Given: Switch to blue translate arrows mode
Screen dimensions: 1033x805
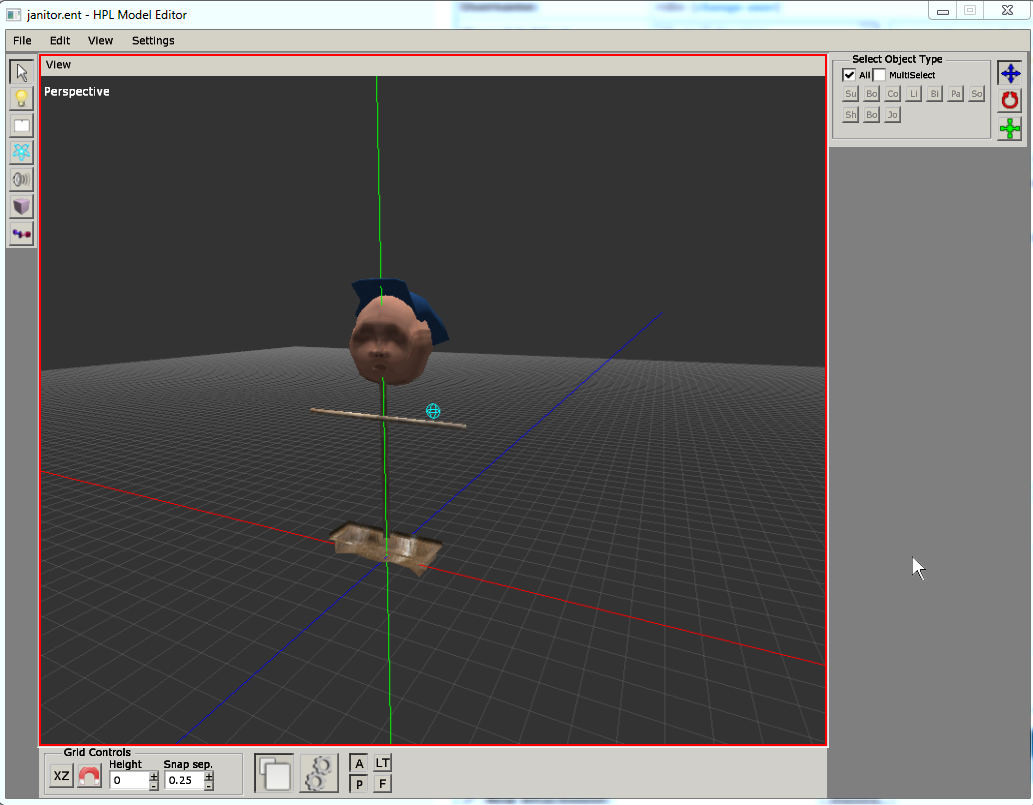Looking at the screenshot, I should (x=1010, y=73).
